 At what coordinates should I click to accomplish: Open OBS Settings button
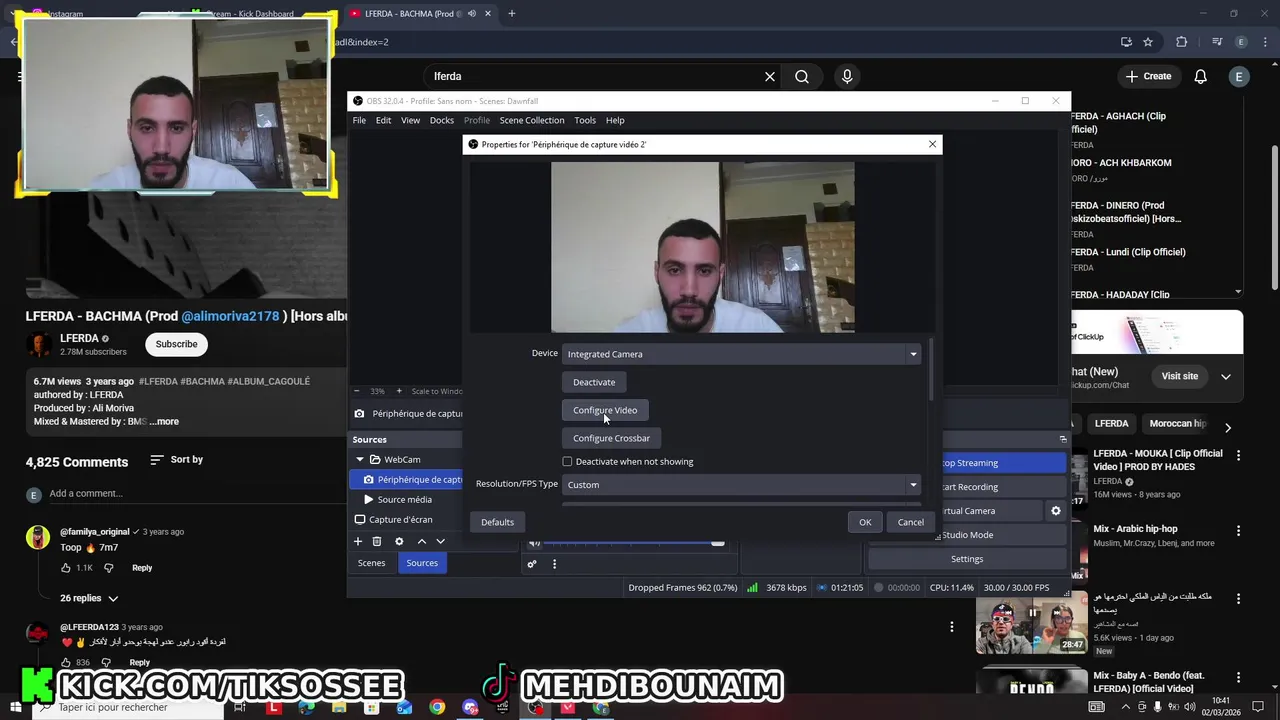point(967,559)
